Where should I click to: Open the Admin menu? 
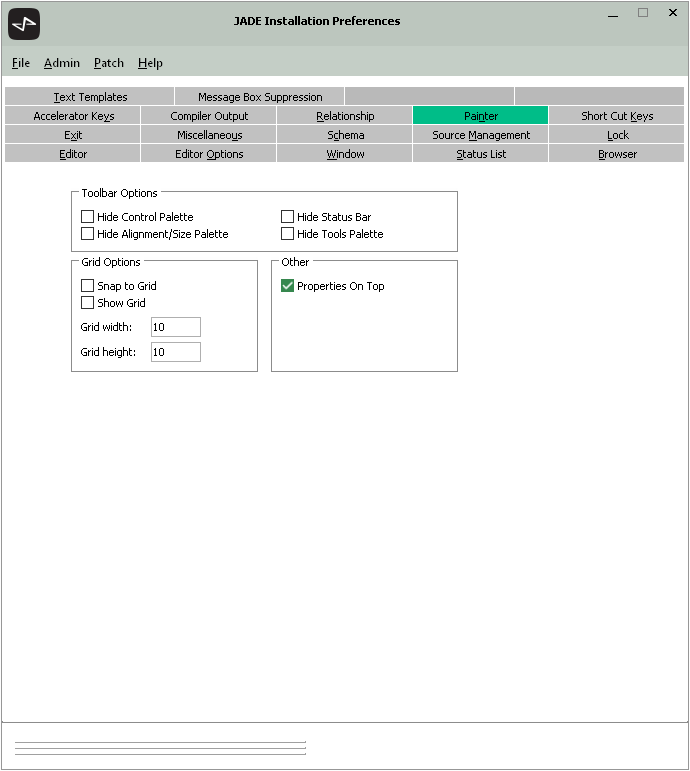(x=62, y=63)
